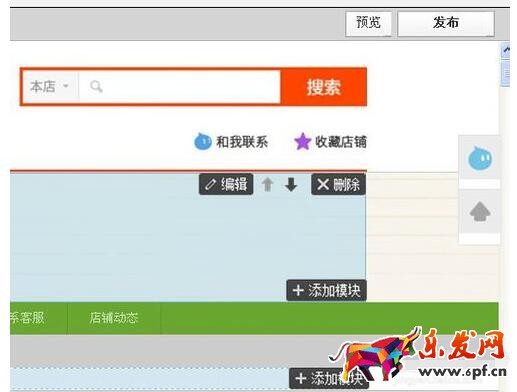Image resolution: width=517 pixels, height=392 pixels.
Task: Open the 本店 search scope dropdown
Action: (50, 86)
